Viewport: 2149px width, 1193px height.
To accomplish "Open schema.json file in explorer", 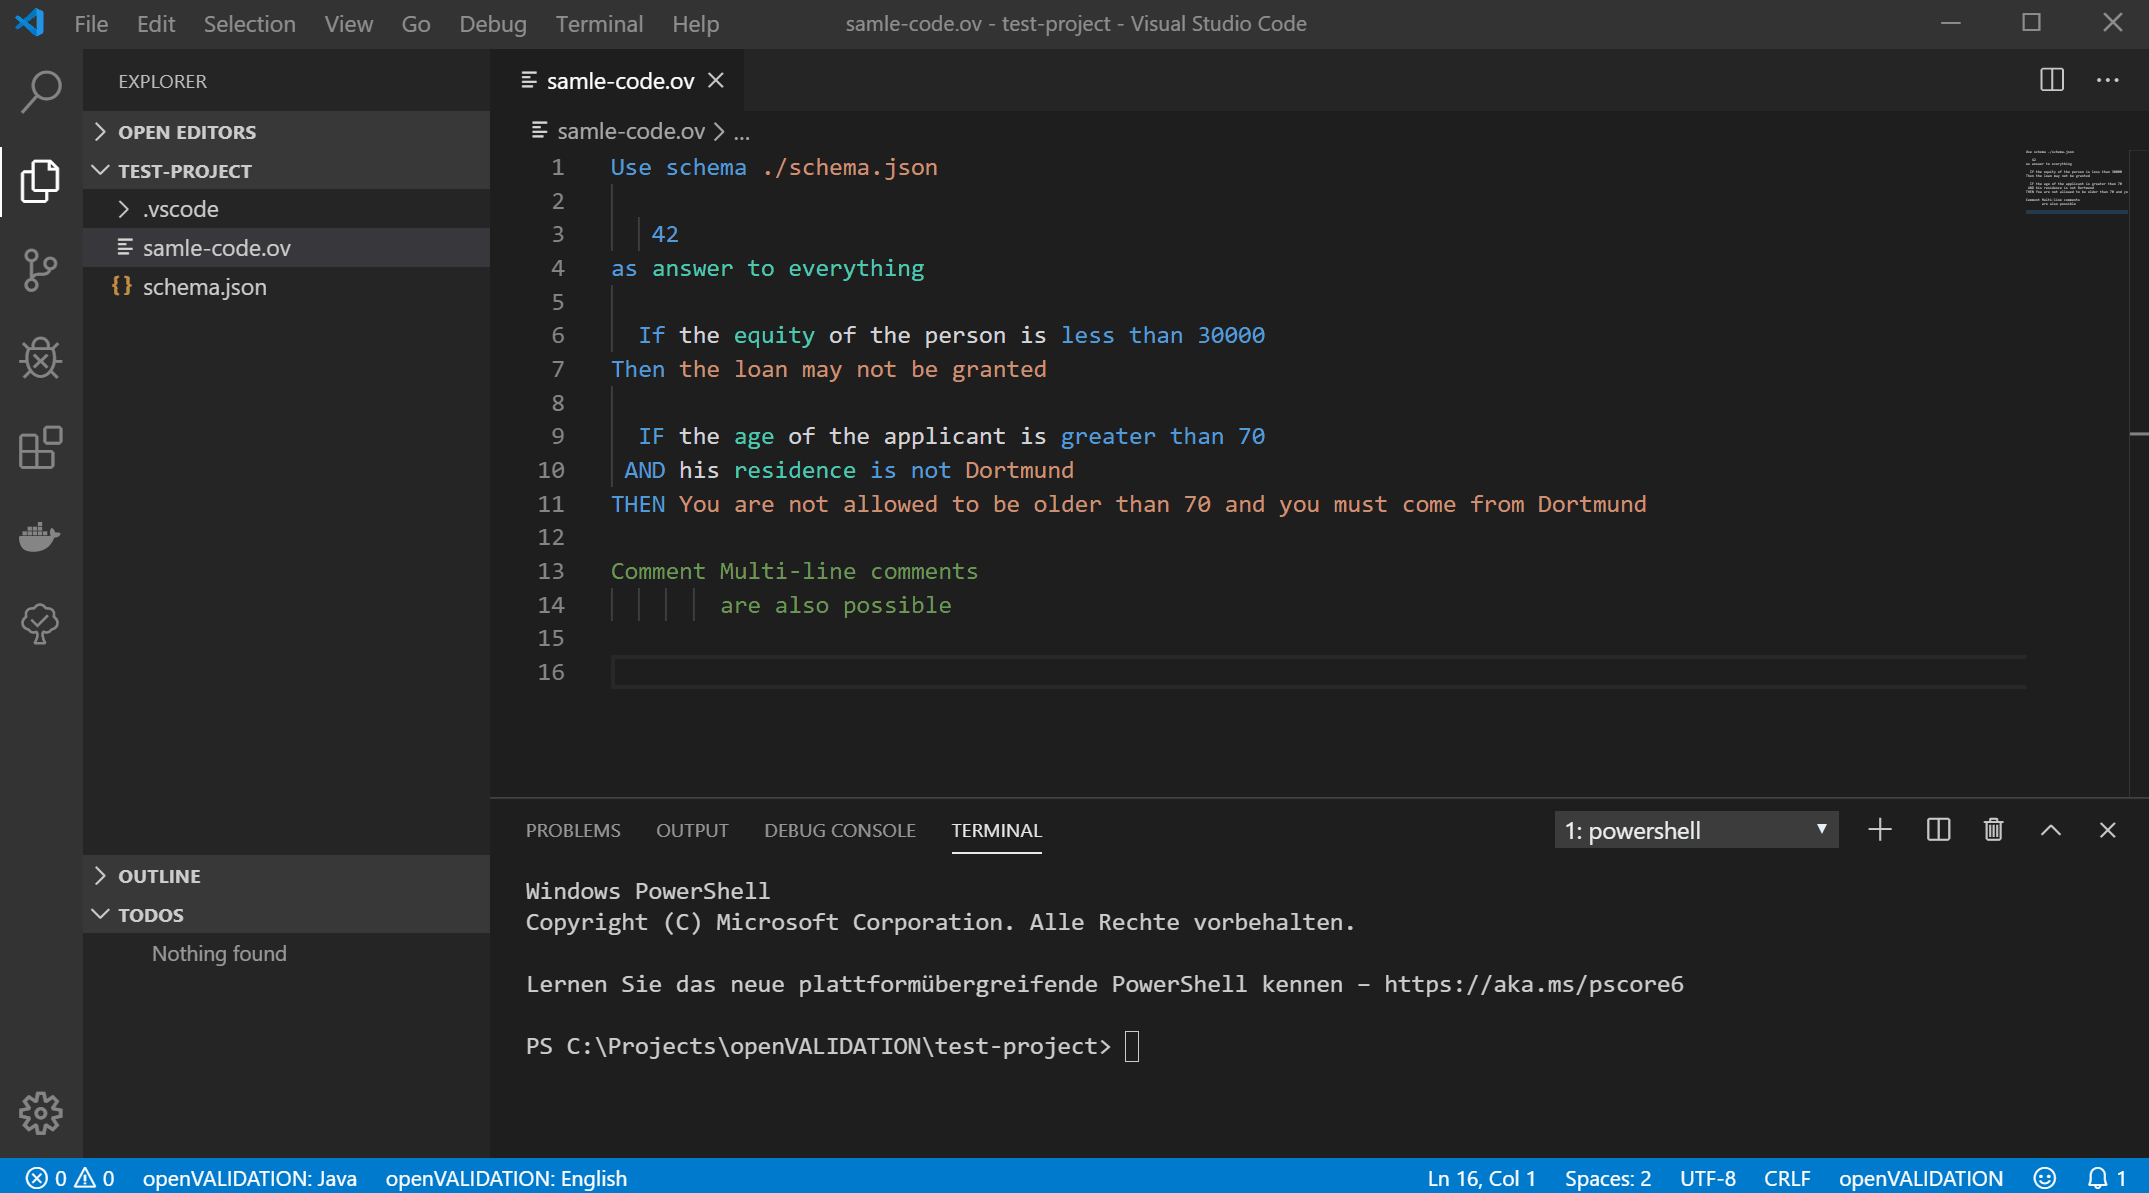I will 204,285.
